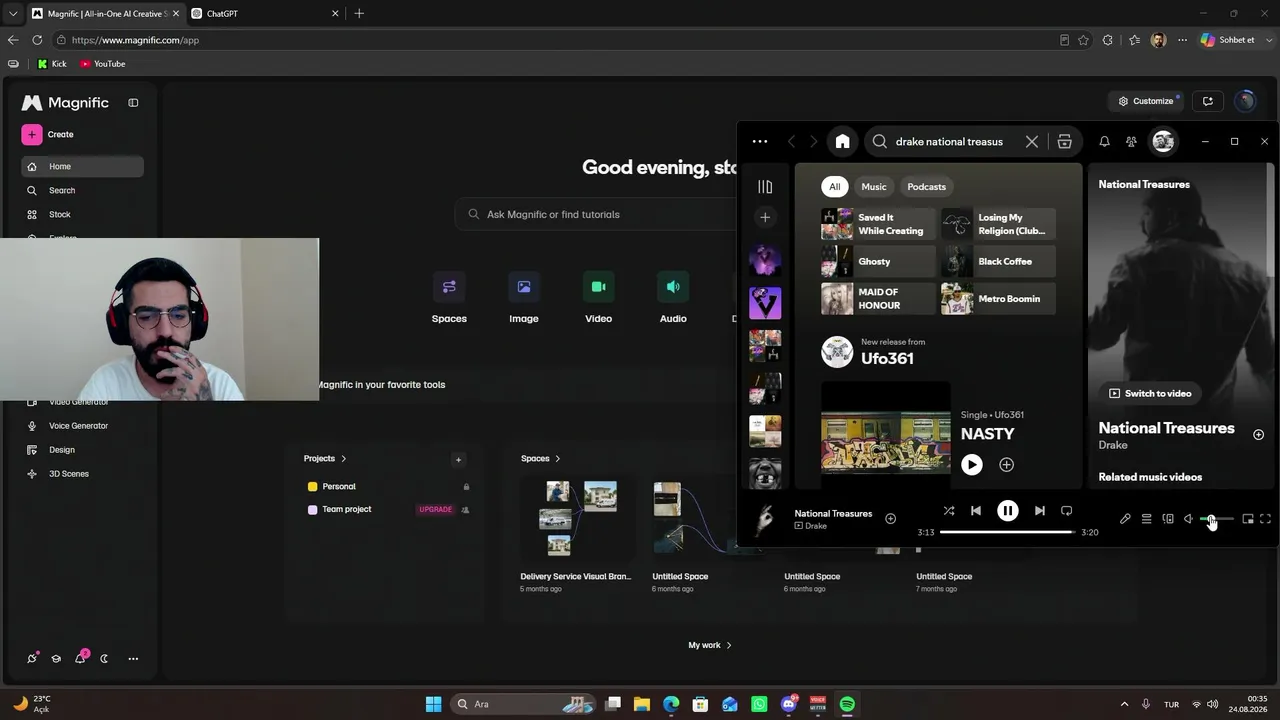Open Metro Boomin shortcut tile

(x=998, y=299)
